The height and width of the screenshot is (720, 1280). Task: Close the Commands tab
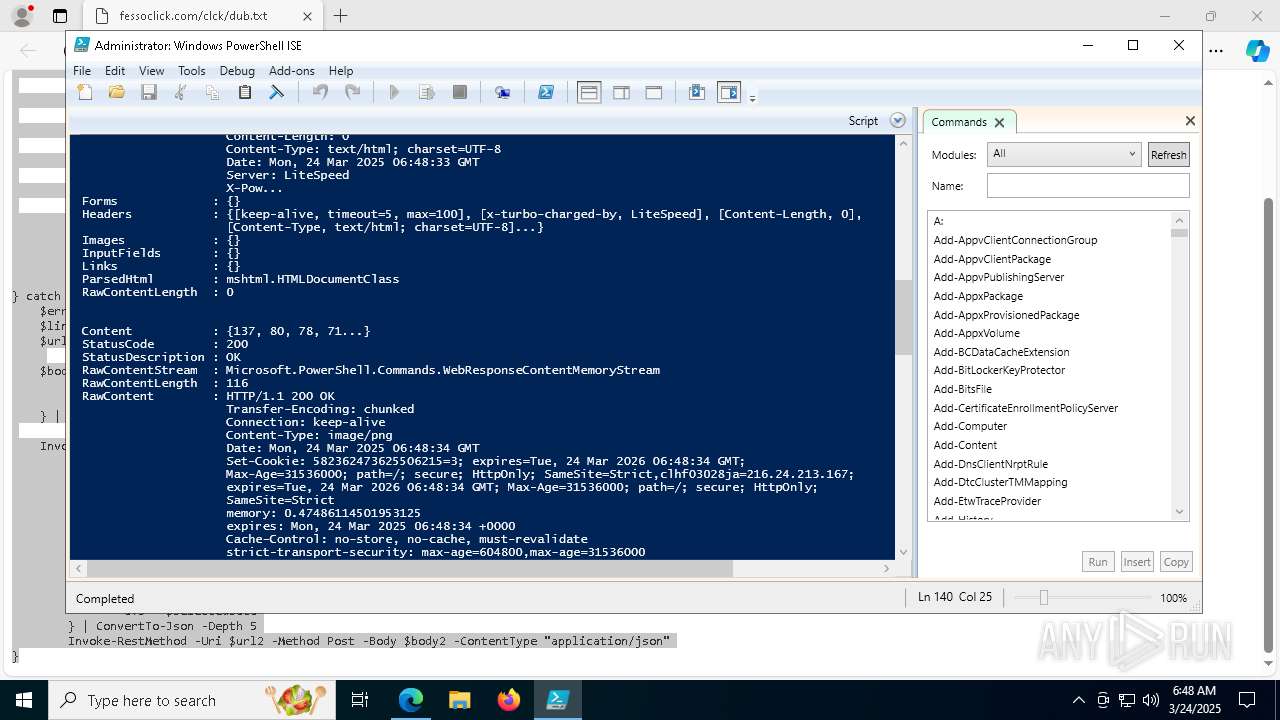tap(998, 122)
